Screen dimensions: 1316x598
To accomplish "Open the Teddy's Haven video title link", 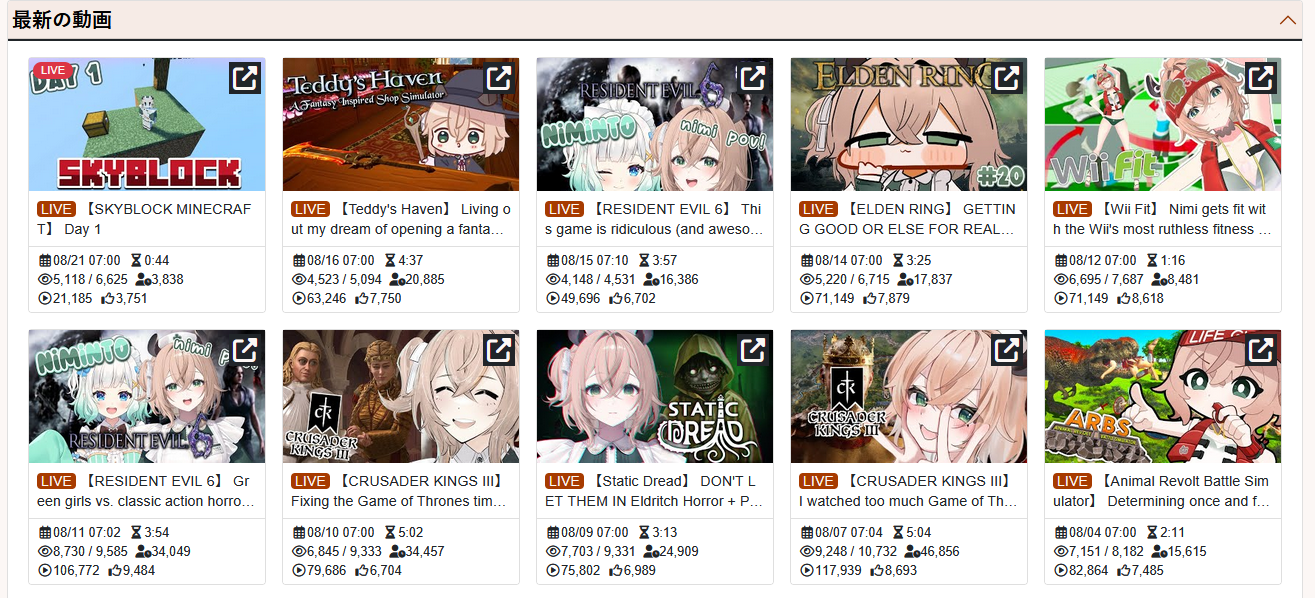I will pos(401,219).
